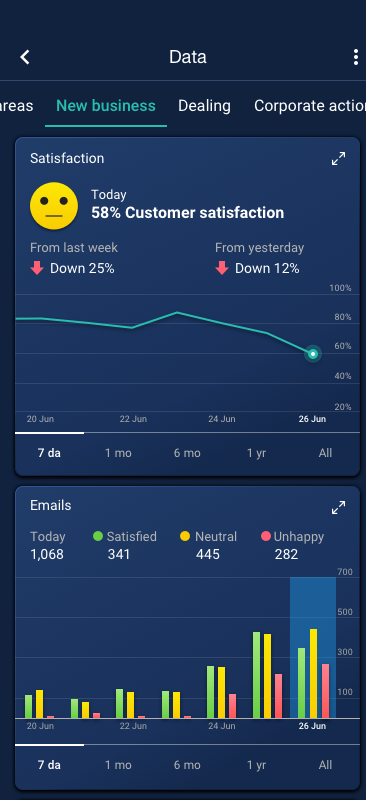Click the 26 Jun data point on line
366x800 pixels.
(x=313, y=354)
